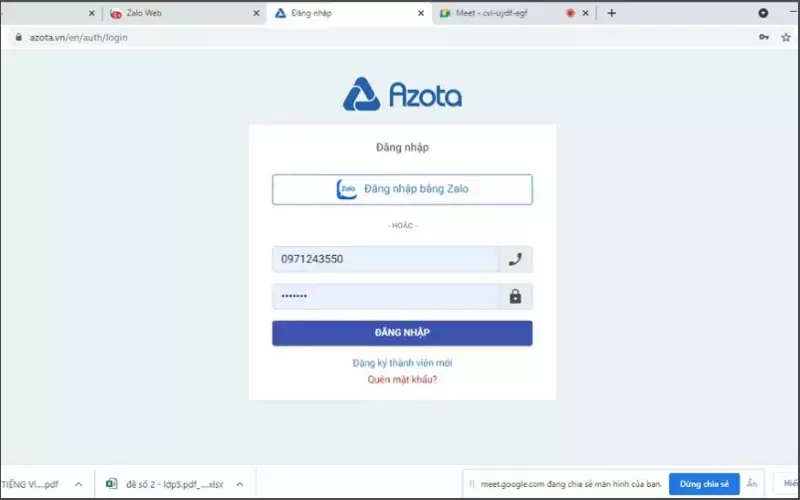Expand options for the TIẾNG VI...pdf download
Screen dimensions: 800x500
tap(79, 484)
